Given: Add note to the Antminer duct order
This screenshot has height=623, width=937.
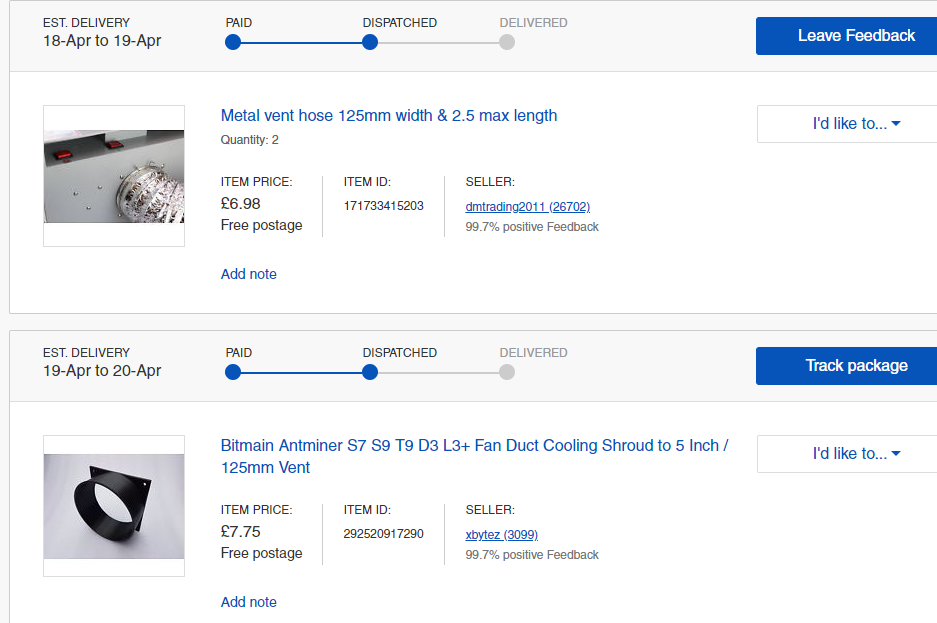Looking at the screenshot, I should pos(248,601).
